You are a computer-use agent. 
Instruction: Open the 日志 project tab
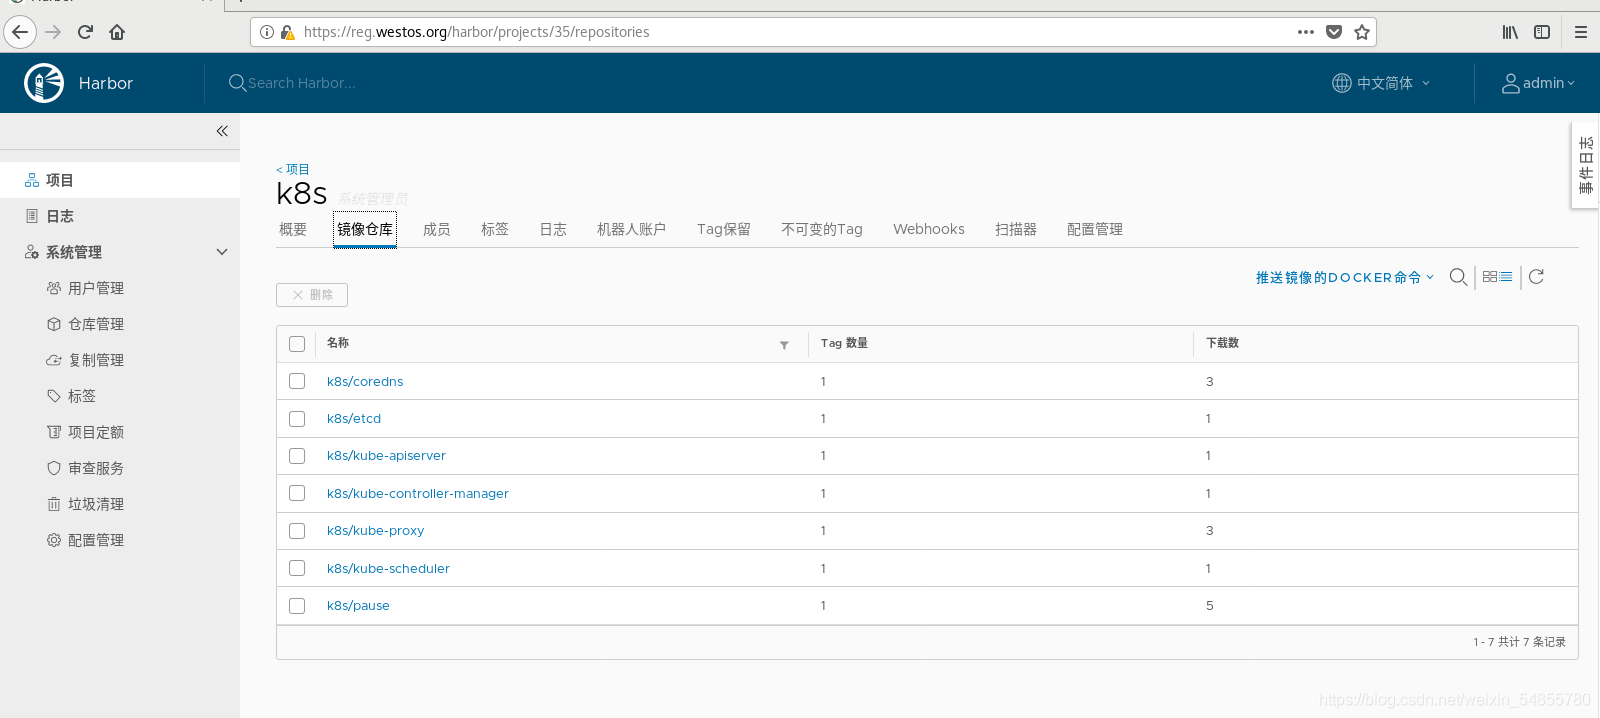553,229
